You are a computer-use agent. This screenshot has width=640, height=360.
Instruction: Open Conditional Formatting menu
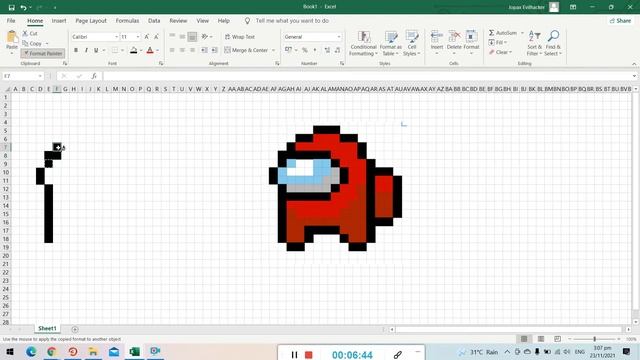coord(363,43)
